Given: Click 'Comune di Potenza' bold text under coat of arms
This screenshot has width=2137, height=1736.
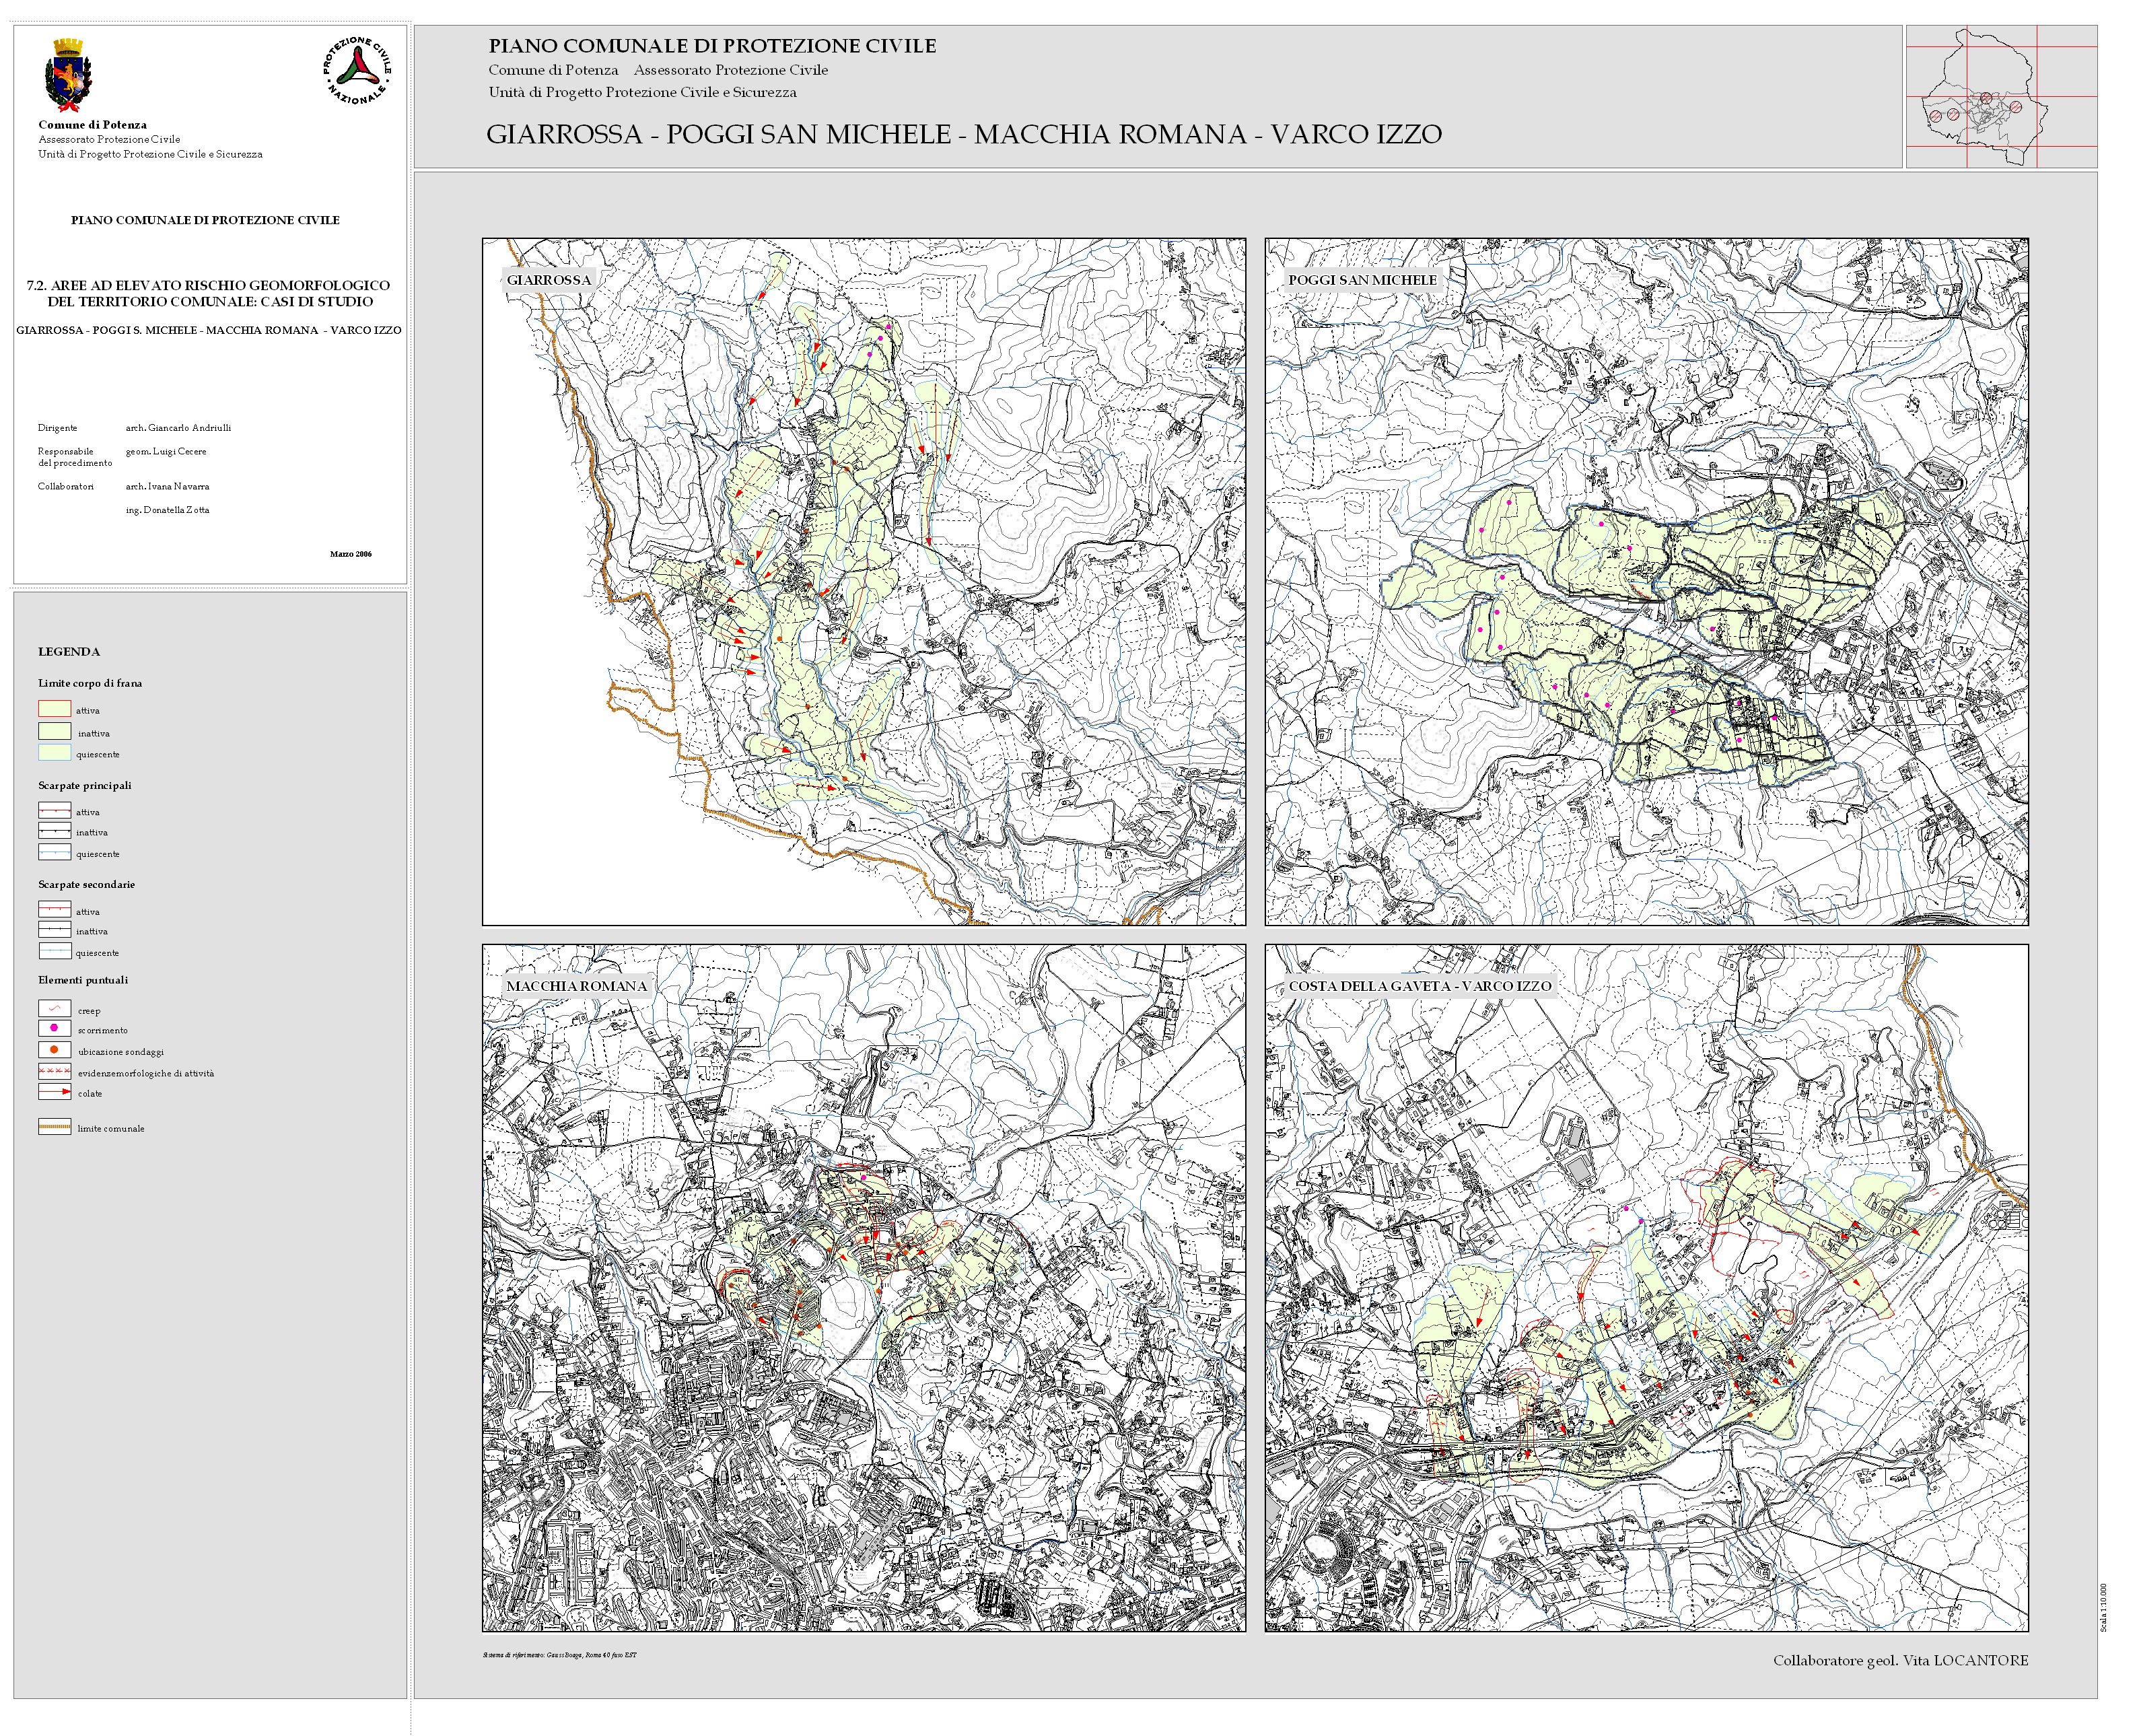Looking at the screenshot, I should 92,125.
